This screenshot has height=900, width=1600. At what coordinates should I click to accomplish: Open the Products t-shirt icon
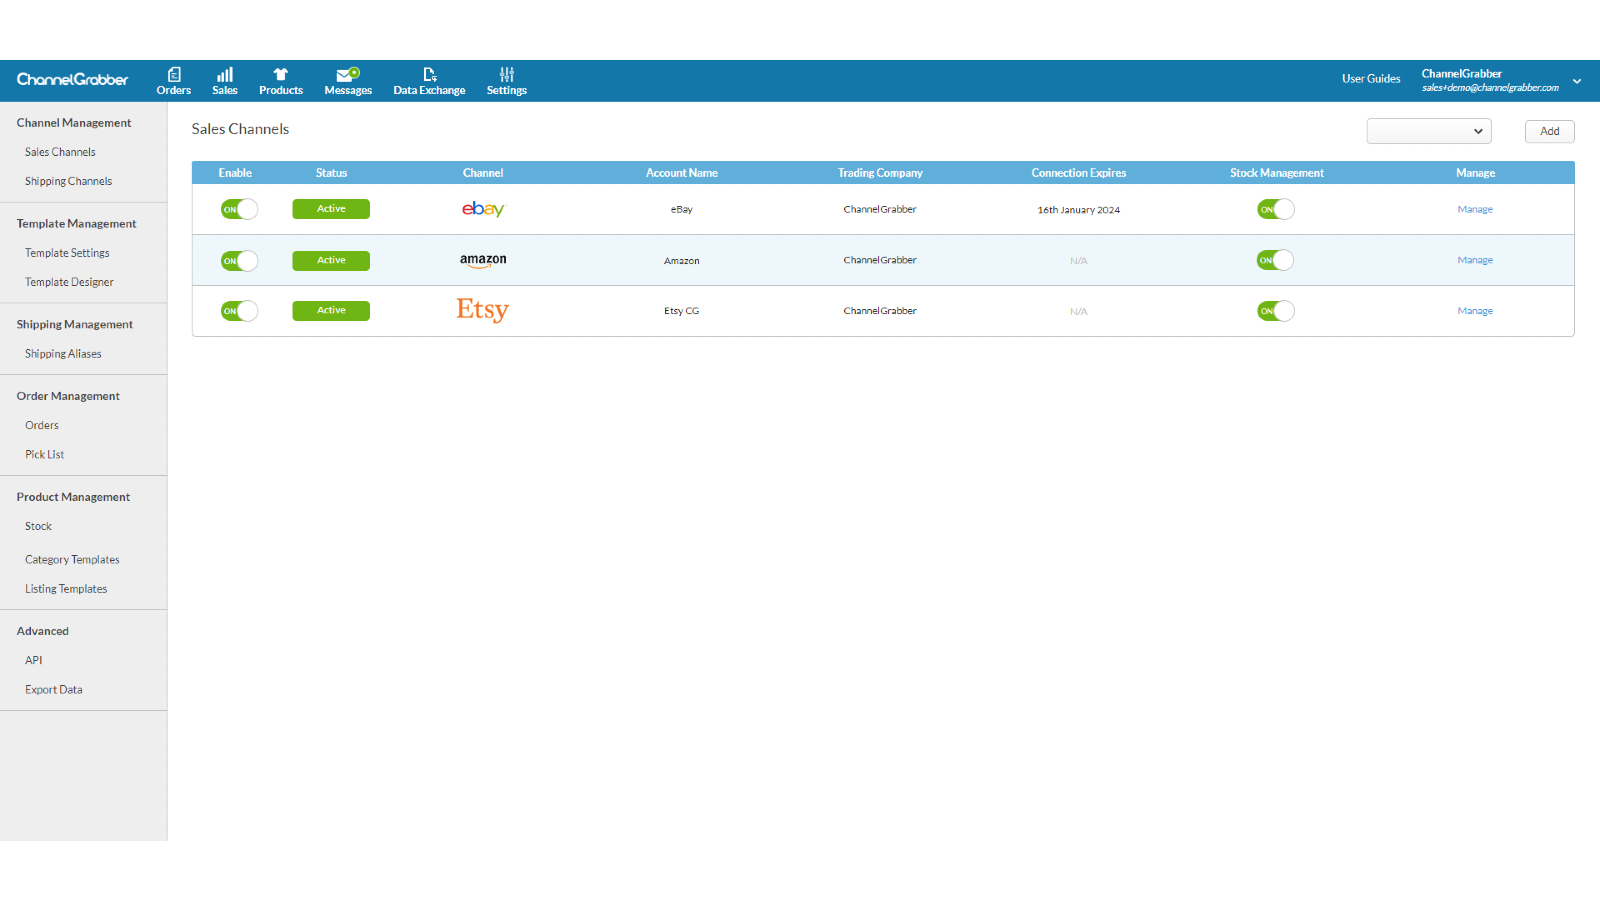pyautogui.click(x=281, y=74)
